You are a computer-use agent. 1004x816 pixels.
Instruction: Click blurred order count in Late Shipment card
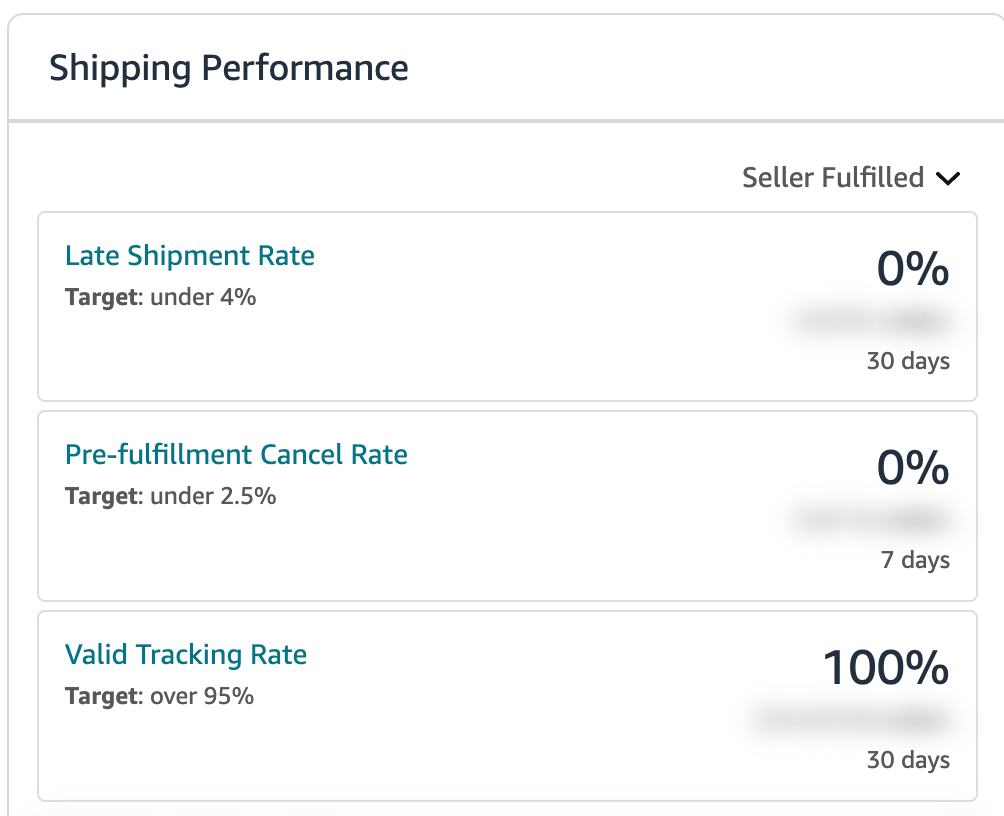click(871, 321)
